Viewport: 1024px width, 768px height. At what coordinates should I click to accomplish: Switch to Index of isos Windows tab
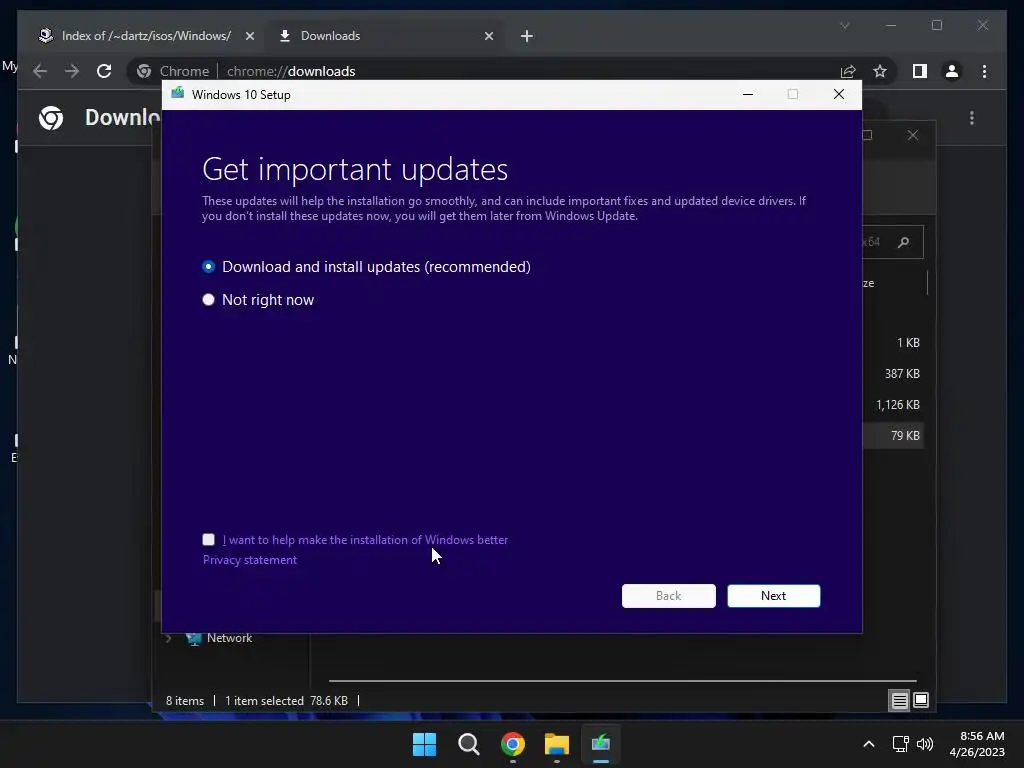point(146,36)
